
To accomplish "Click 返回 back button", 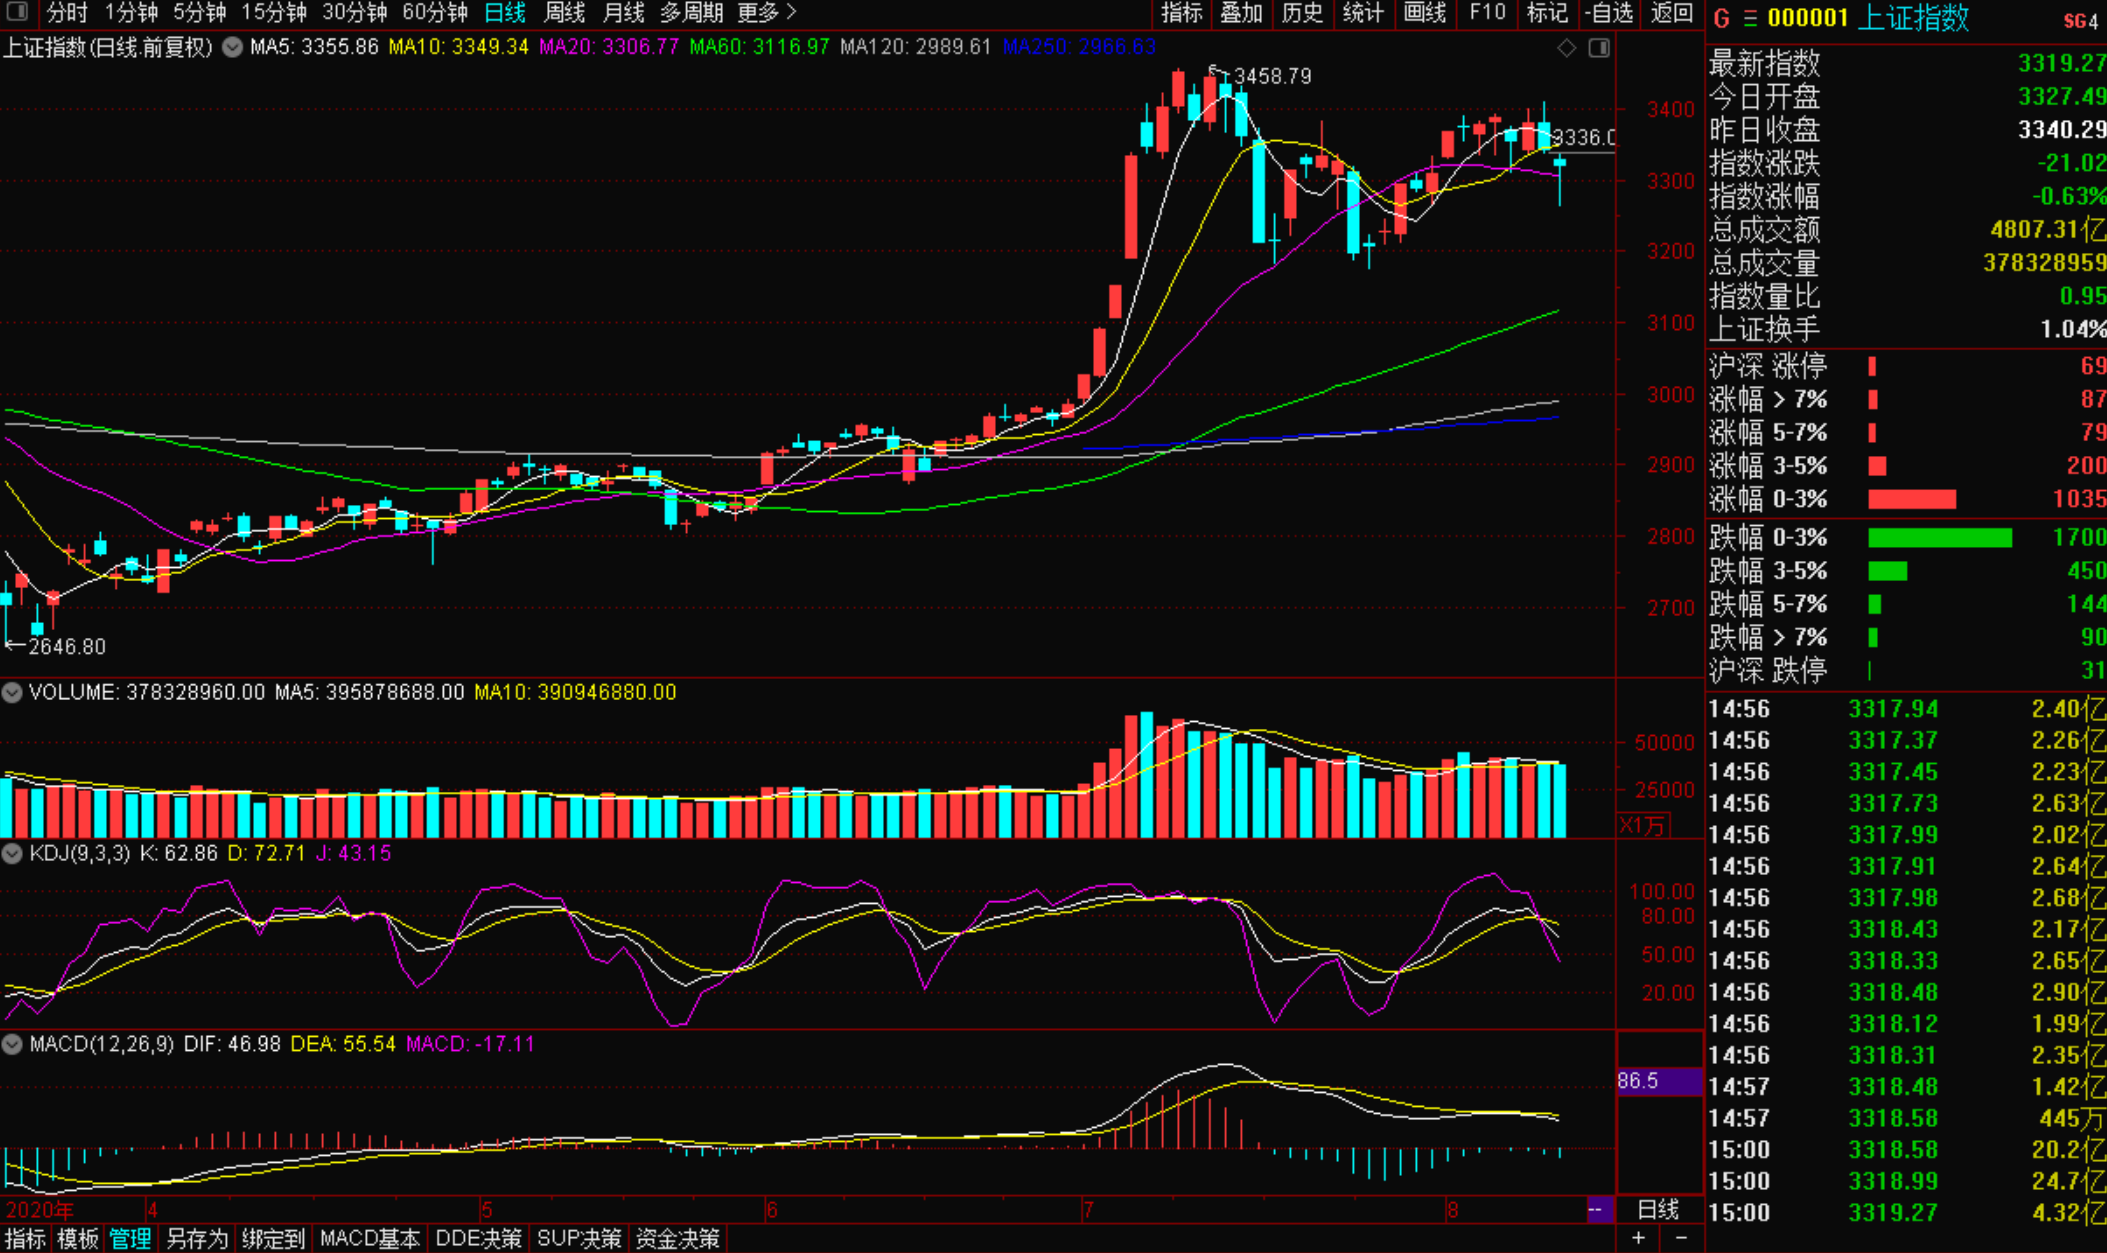I will pos(1672,13).
